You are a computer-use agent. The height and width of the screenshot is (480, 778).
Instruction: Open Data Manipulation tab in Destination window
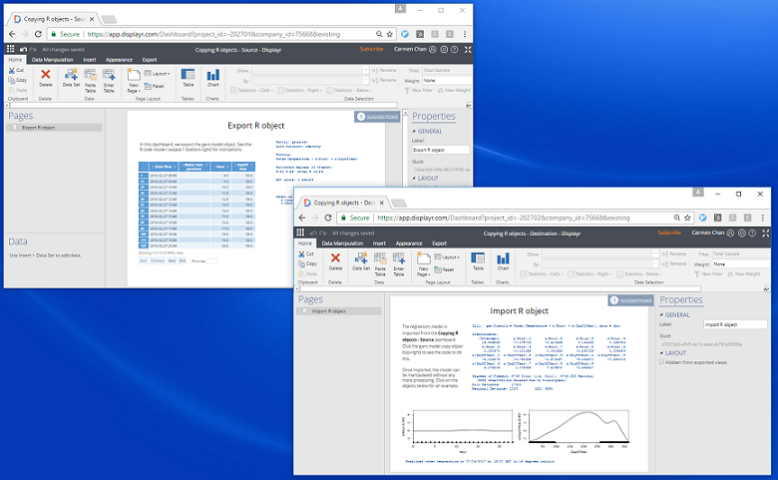click(x=342, y=243)
